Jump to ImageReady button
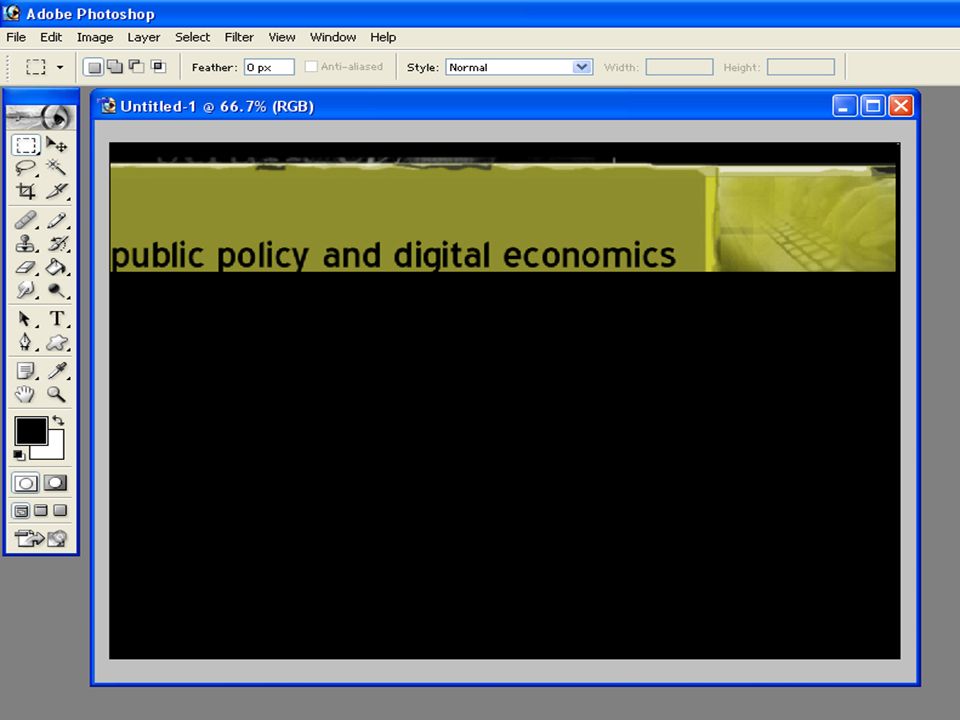 (41, 538)
